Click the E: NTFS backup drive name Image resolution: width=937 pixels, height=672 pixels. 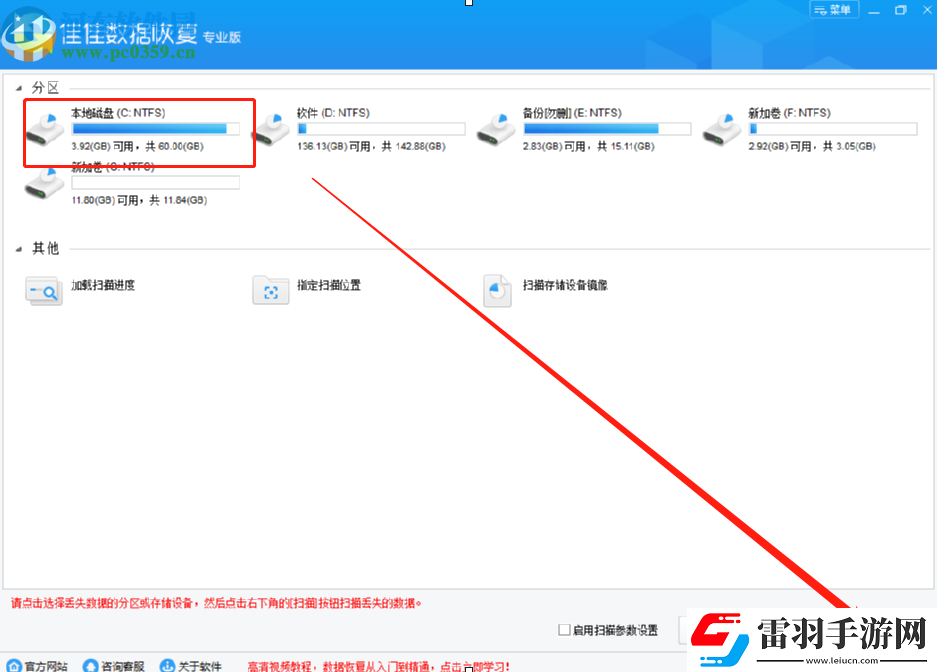click(572, 113)
